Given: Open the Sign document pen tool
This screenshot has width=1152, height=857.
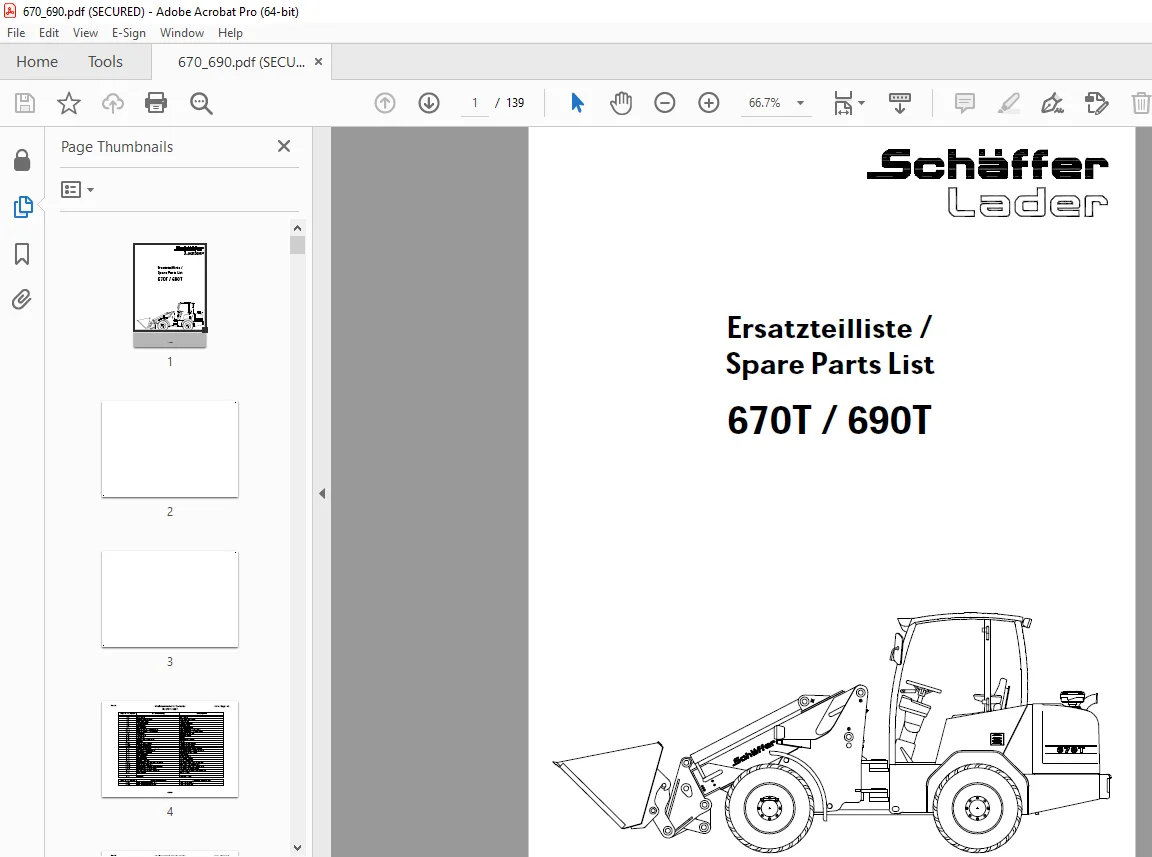Looking at the screenshot, I should (1052, 103).
